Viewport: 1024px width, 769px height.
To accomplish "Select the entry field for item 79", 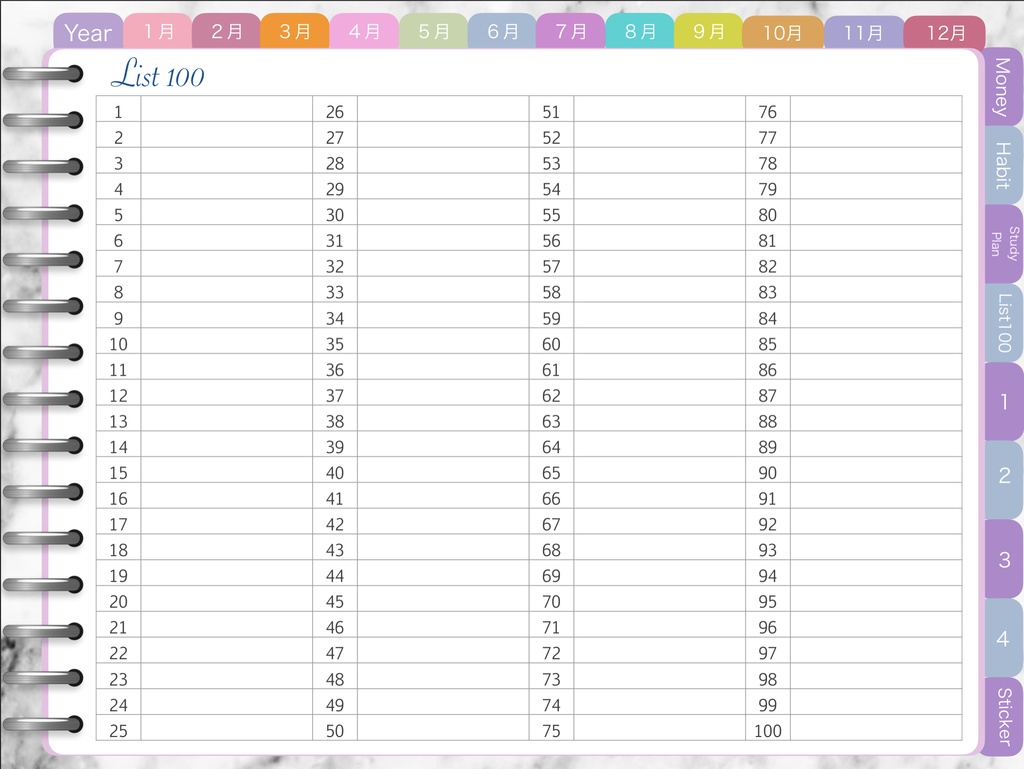I will coord(876,186).
